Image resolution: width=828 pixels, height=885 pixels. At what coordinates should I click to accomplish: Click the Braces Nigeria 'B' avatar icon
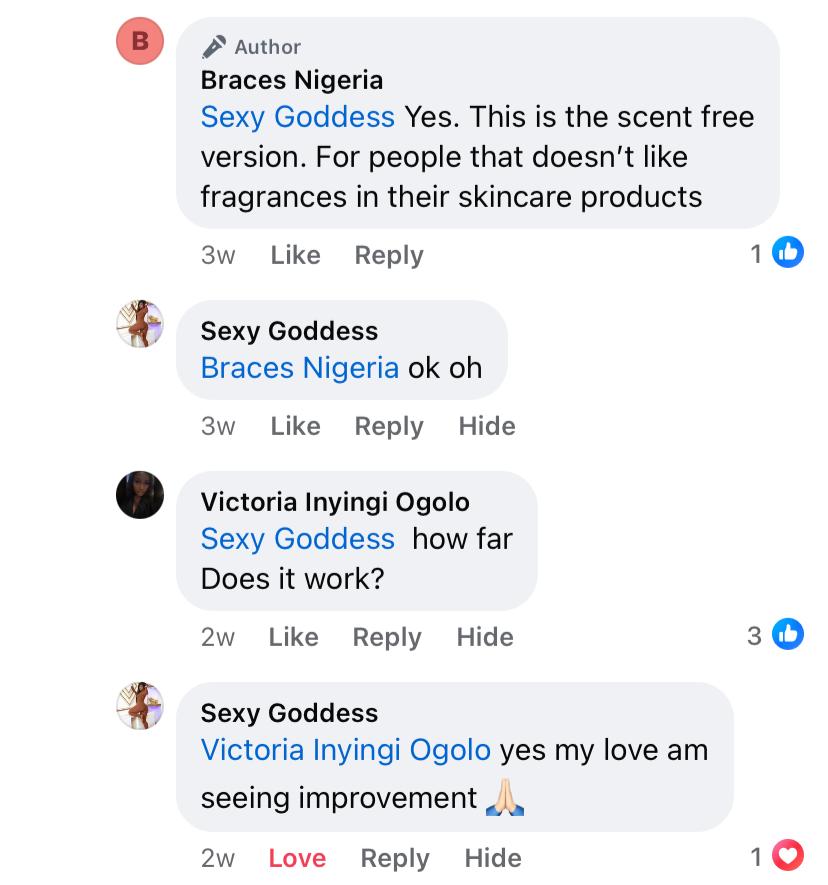(140, 41)
